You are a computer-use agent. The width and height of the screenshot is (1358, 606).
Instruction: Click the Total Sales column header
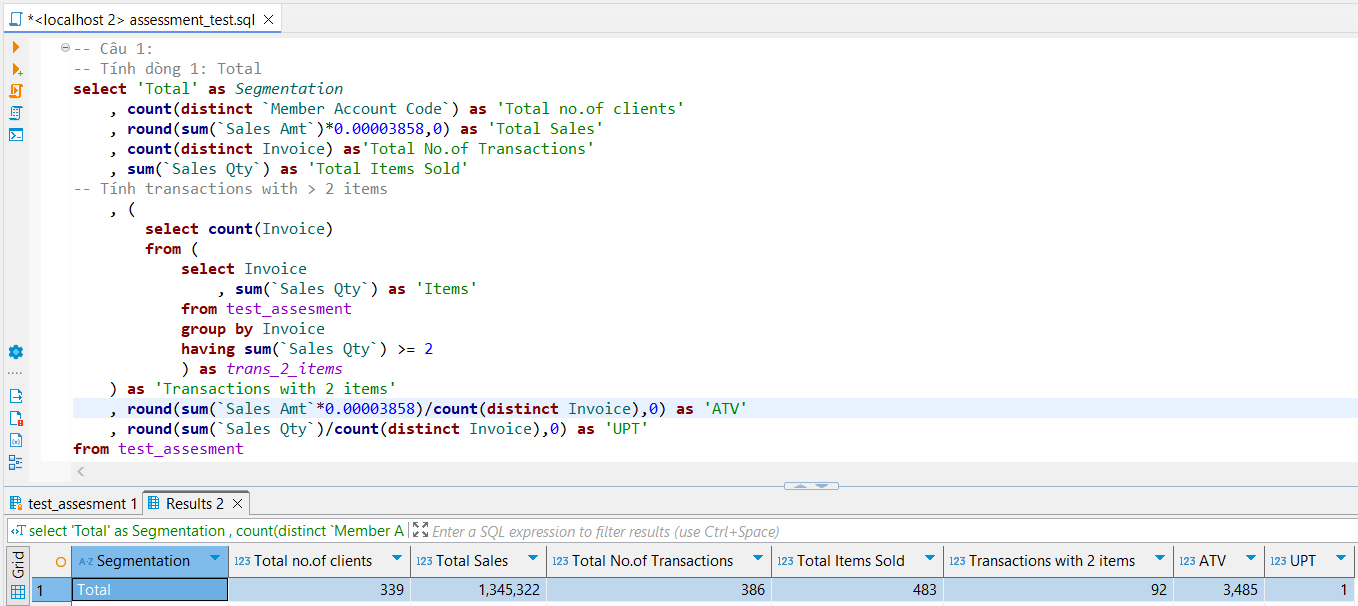(478, 560)
